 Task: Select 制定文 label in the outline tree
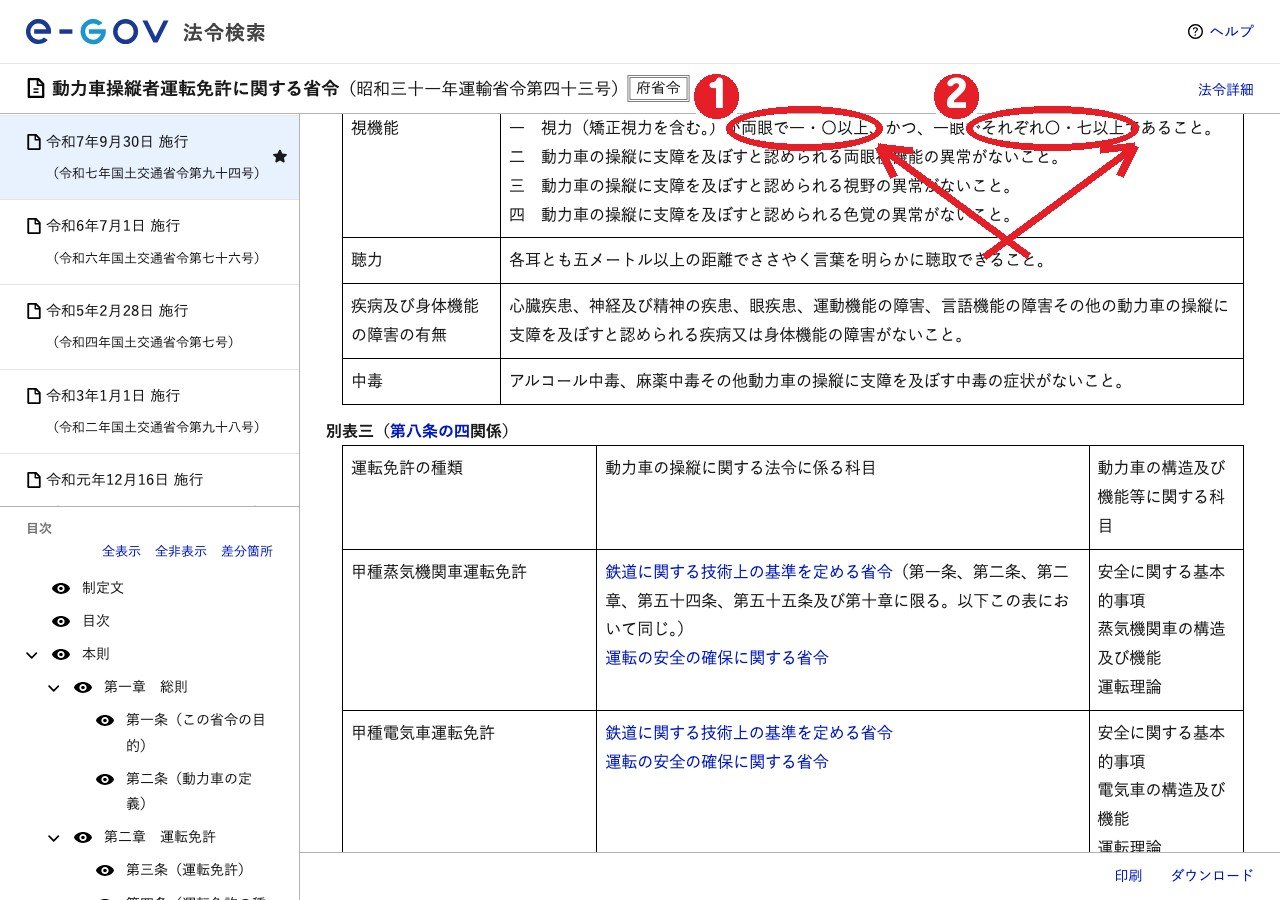103,588
